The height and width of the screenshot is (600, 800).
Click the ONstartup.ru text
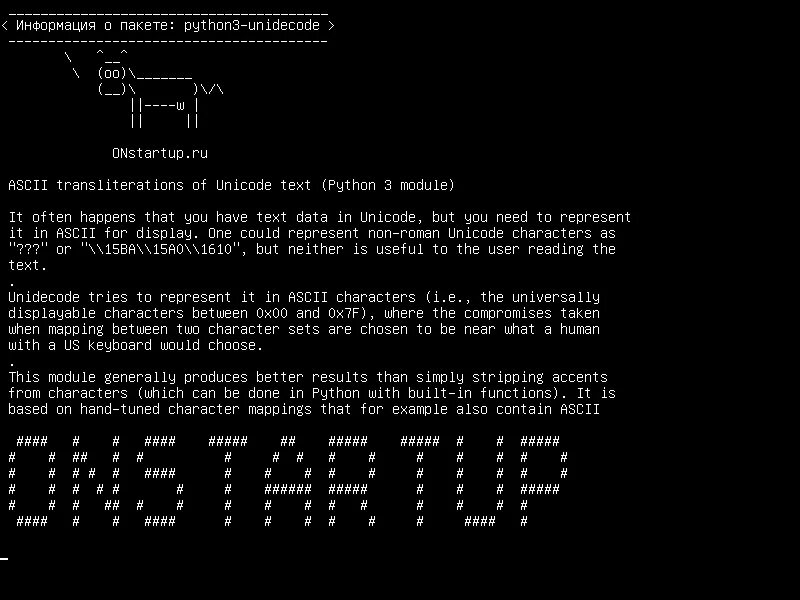(x=160, y=154)
